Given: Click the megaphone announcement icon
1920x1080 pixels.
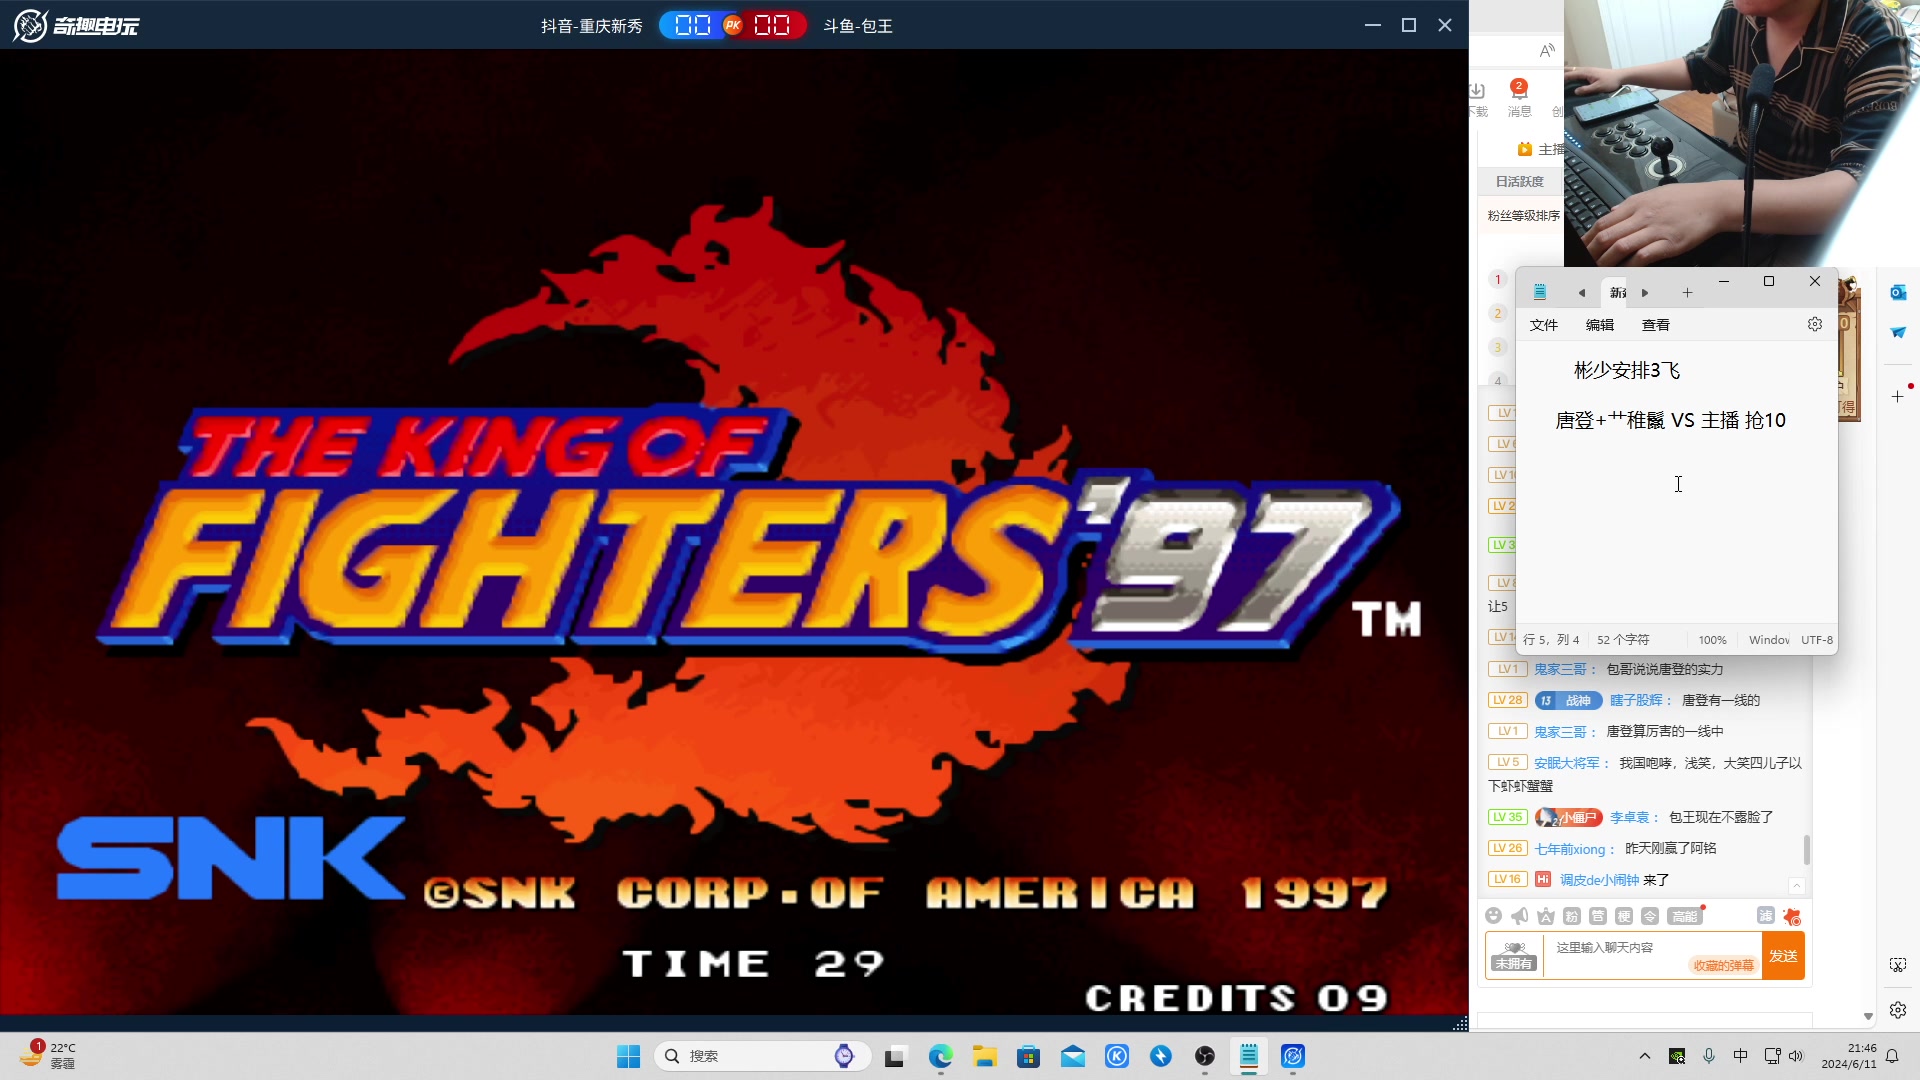Looking at the screenshot, I should coord(1519,916).
